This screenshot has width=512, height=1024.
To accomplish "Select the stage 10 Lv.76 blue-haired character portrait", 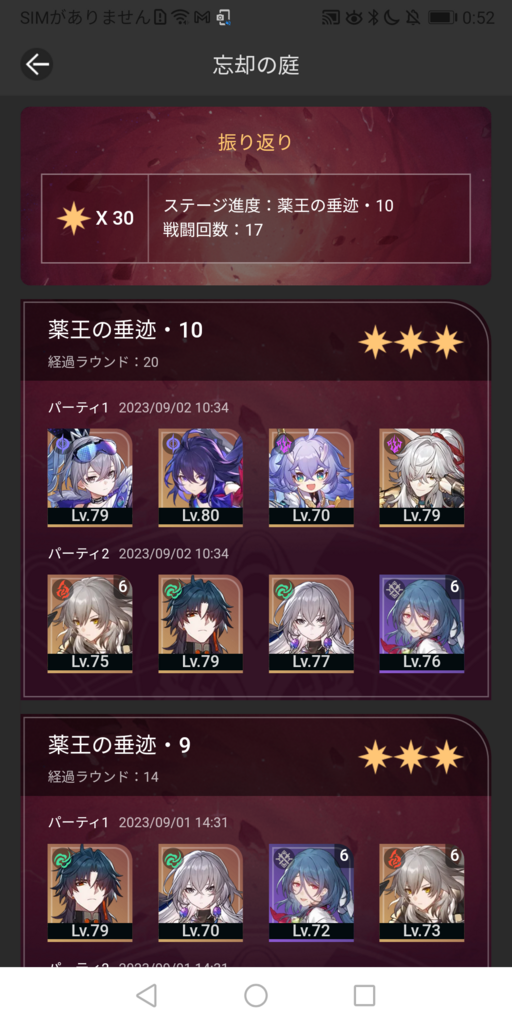I will (421, 624).
